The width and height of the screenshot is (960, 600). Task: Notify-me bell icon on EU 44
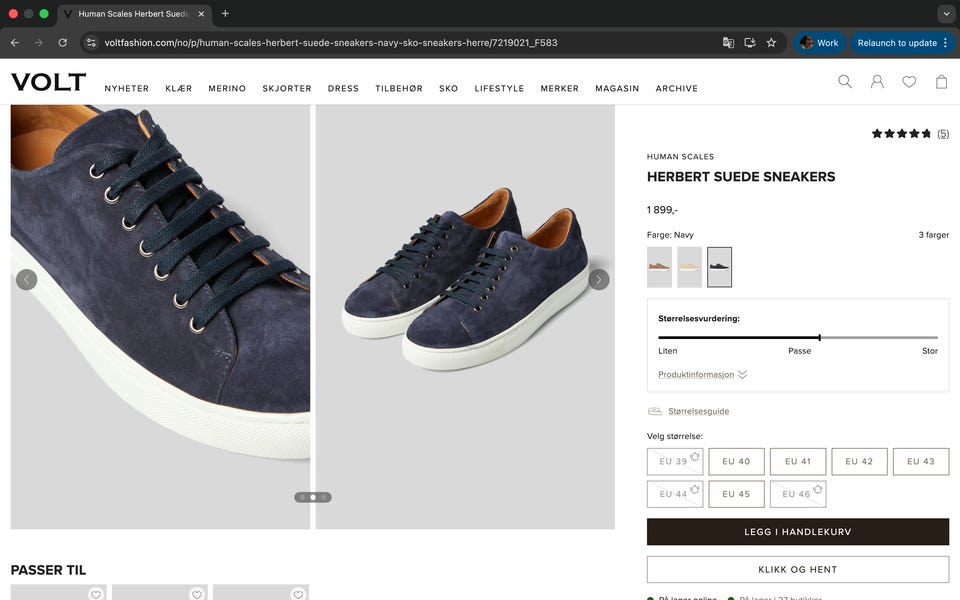click(695, 489)
